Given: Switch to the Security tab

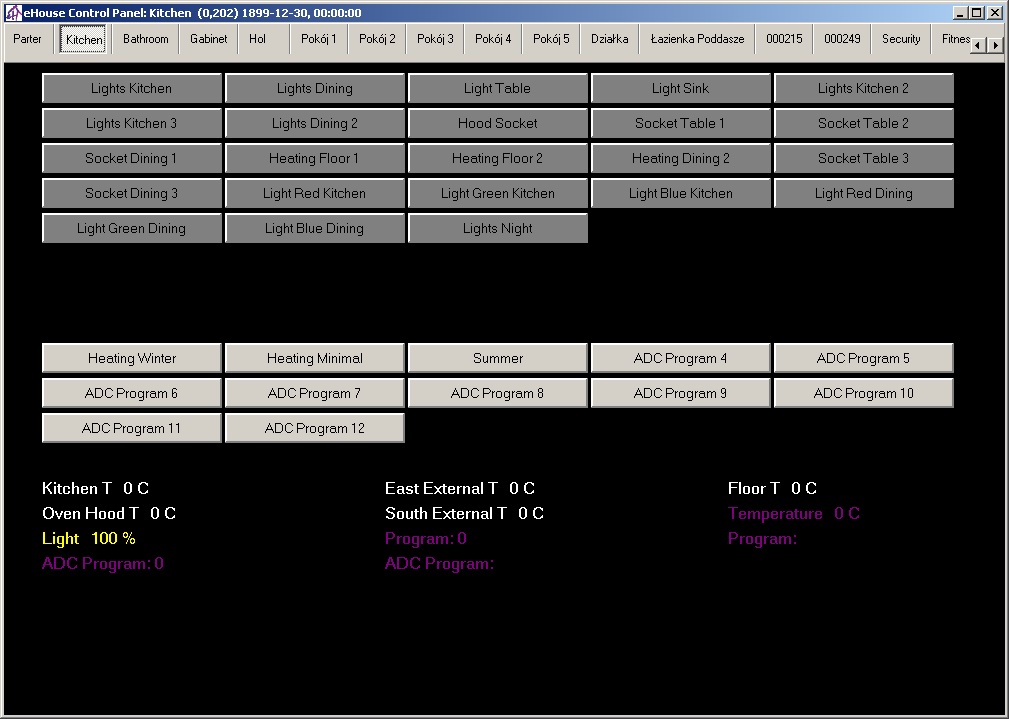Looking at the screenshot, I should [900, 39].
